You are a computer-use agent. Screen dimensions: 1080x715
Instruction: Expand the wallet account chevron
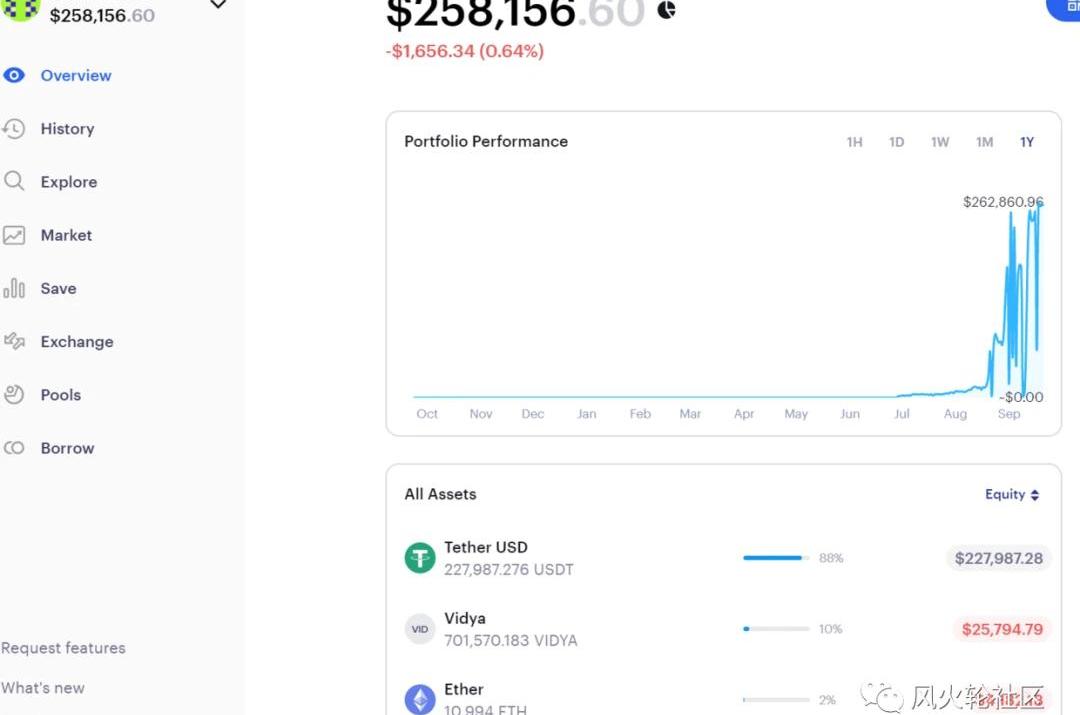click(218, 6)
